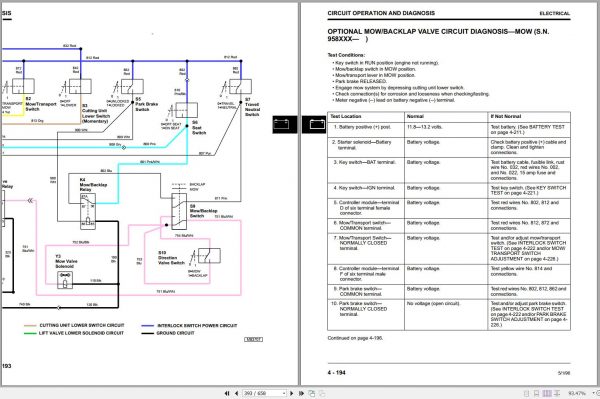Click the previous view icon
Viewport: 600px width, 399px height.
pos(311,393)
